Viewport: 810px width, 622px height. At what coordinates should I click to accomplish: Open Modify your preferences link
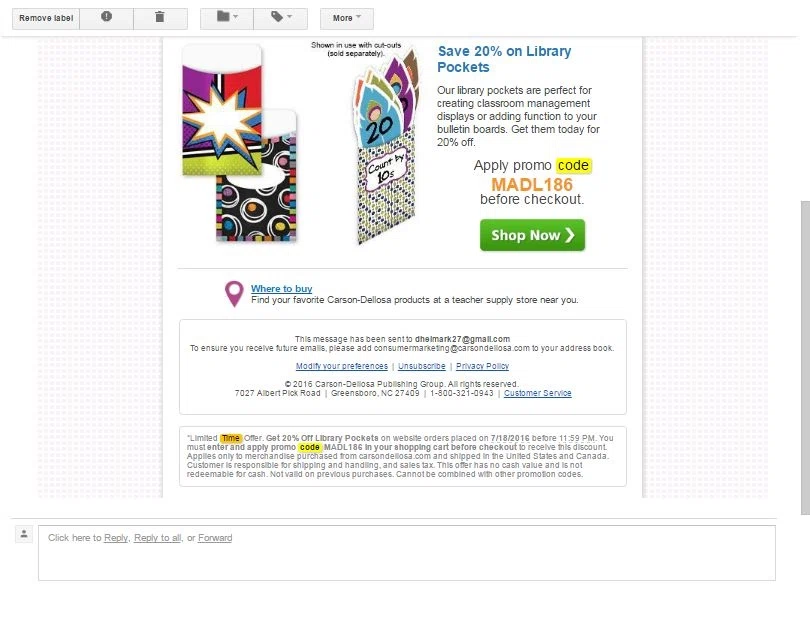coord(341,366)
